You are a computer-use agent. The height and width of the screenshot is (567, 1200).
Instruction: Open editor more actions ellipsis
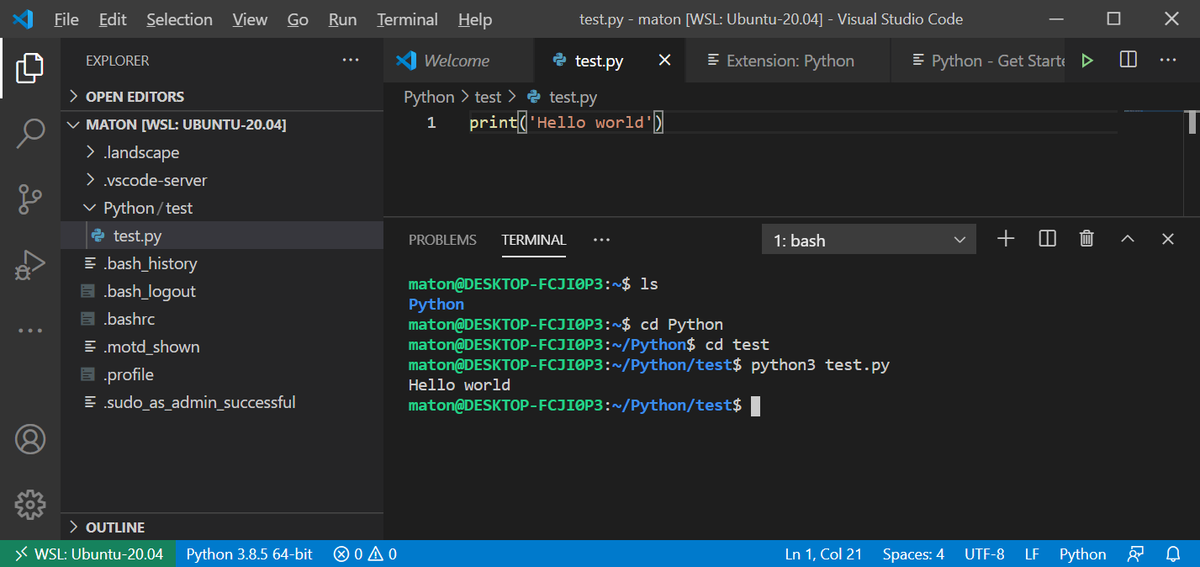(1168, 60)
